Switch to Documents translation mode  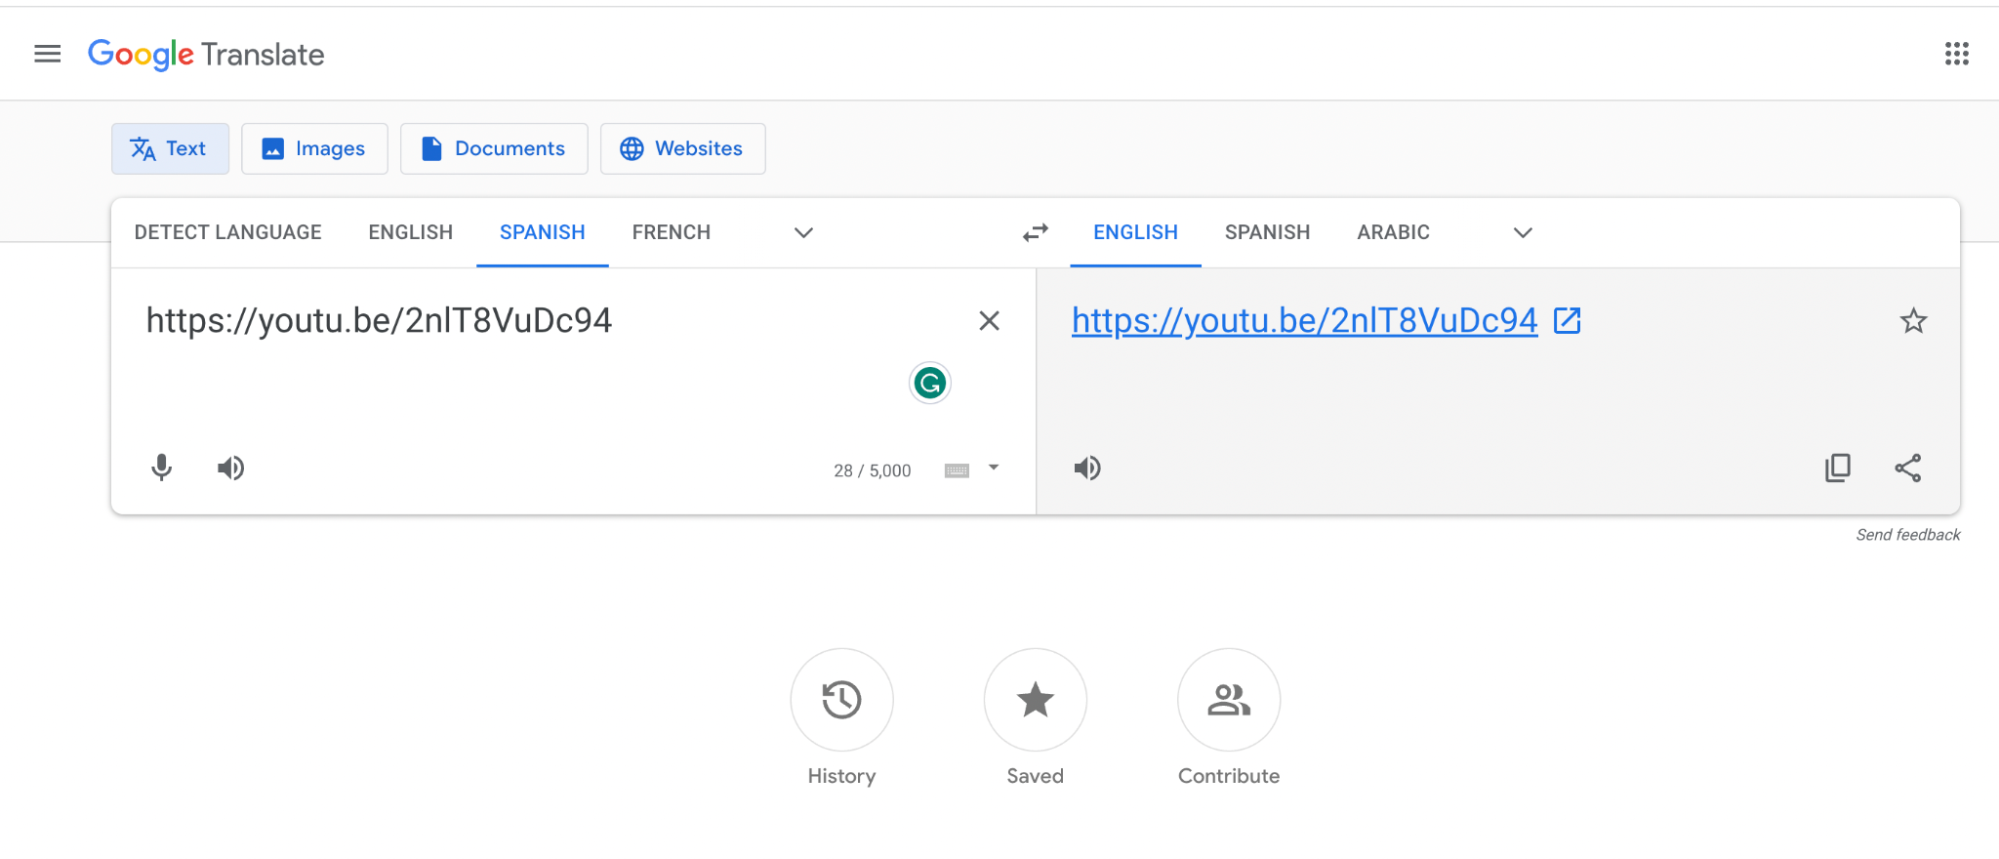pyautogui.click(x=494, y=149)
